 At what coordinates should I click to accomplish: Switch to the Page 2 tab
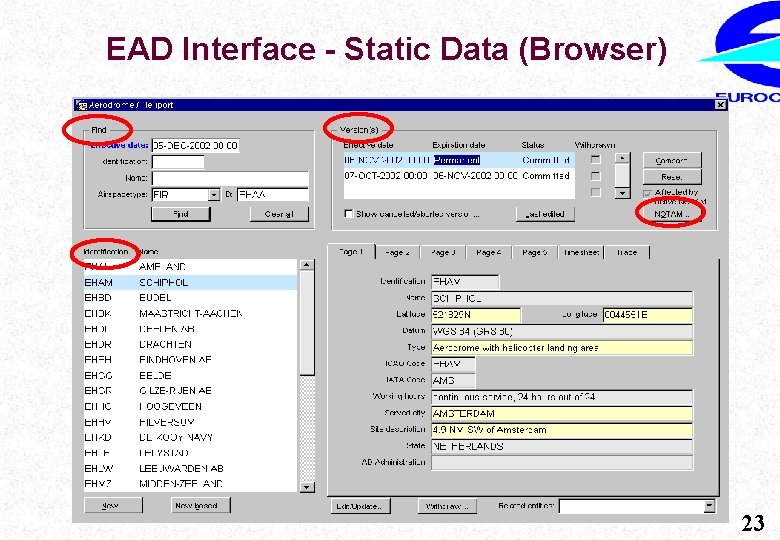coord(397,253)
